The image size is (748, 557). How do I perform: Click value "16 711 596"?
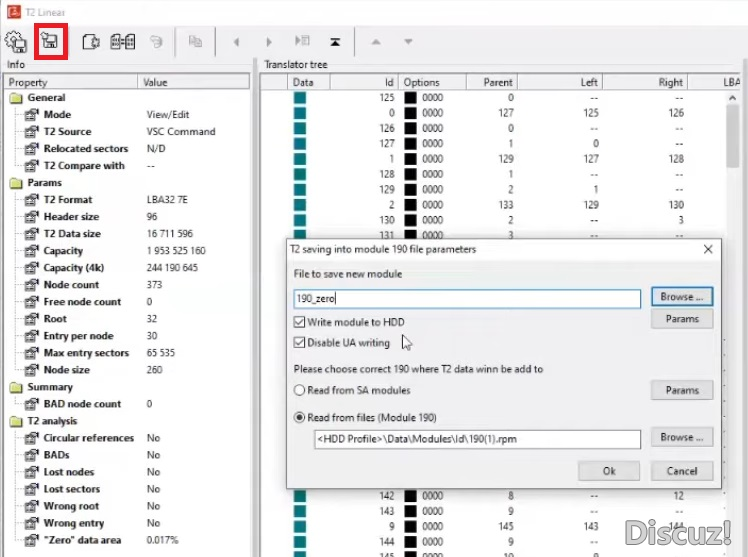(170, 234)
